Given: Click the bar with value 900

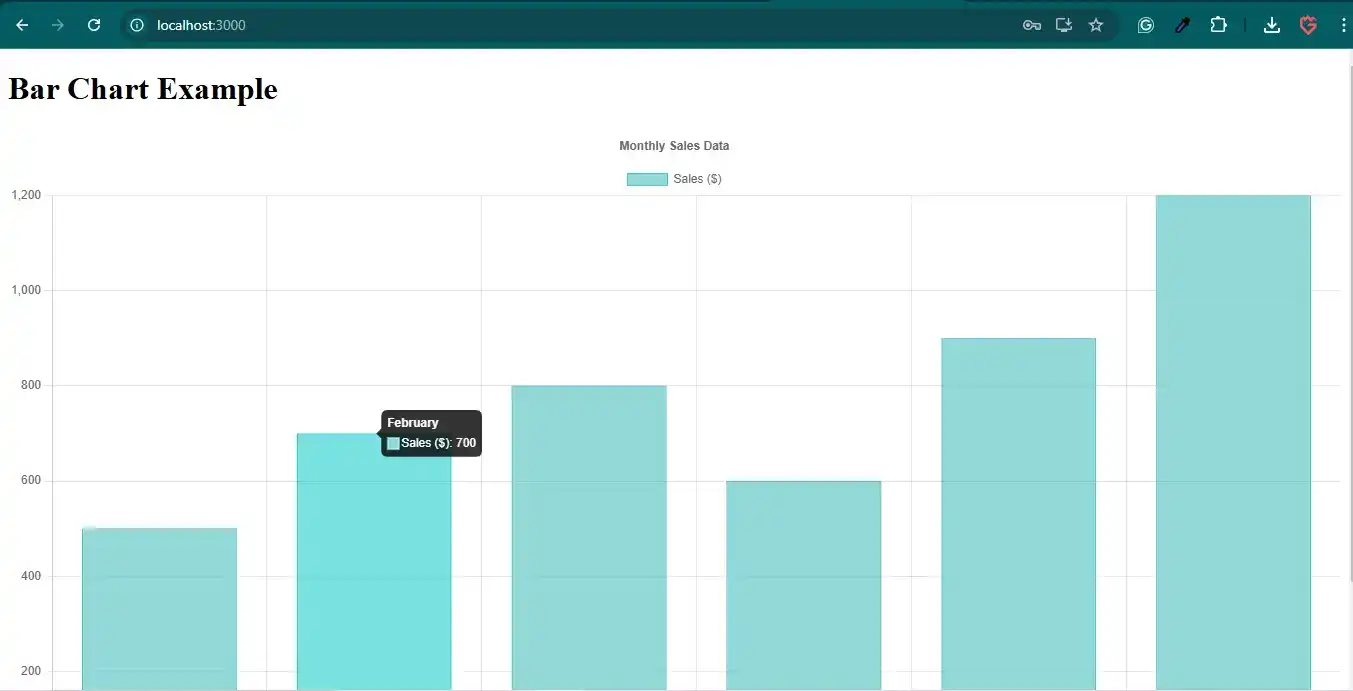Looking at the screenshot, I should pos(1018,510).
